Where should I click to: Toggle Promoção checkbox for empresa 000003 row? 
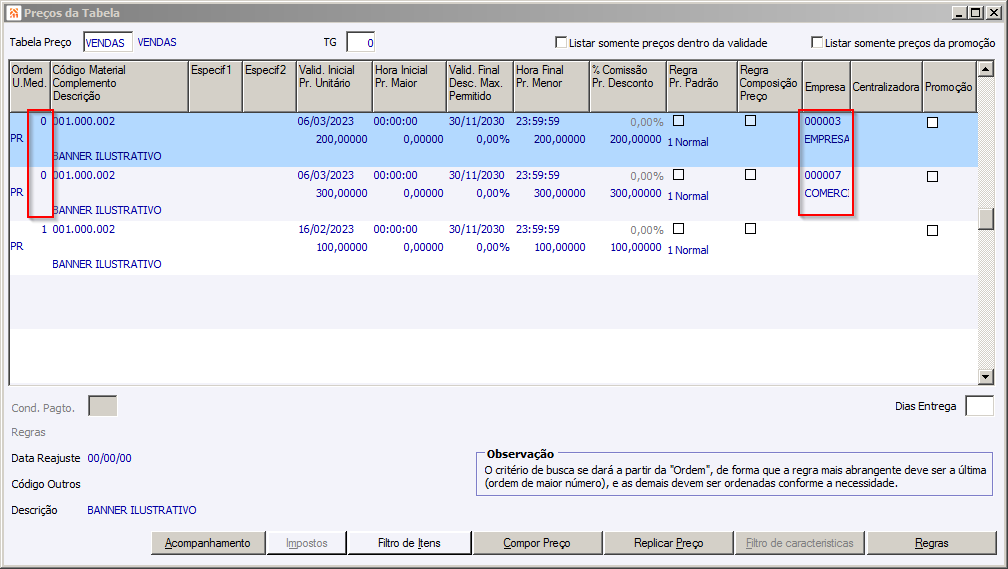(x=932, y=122)
